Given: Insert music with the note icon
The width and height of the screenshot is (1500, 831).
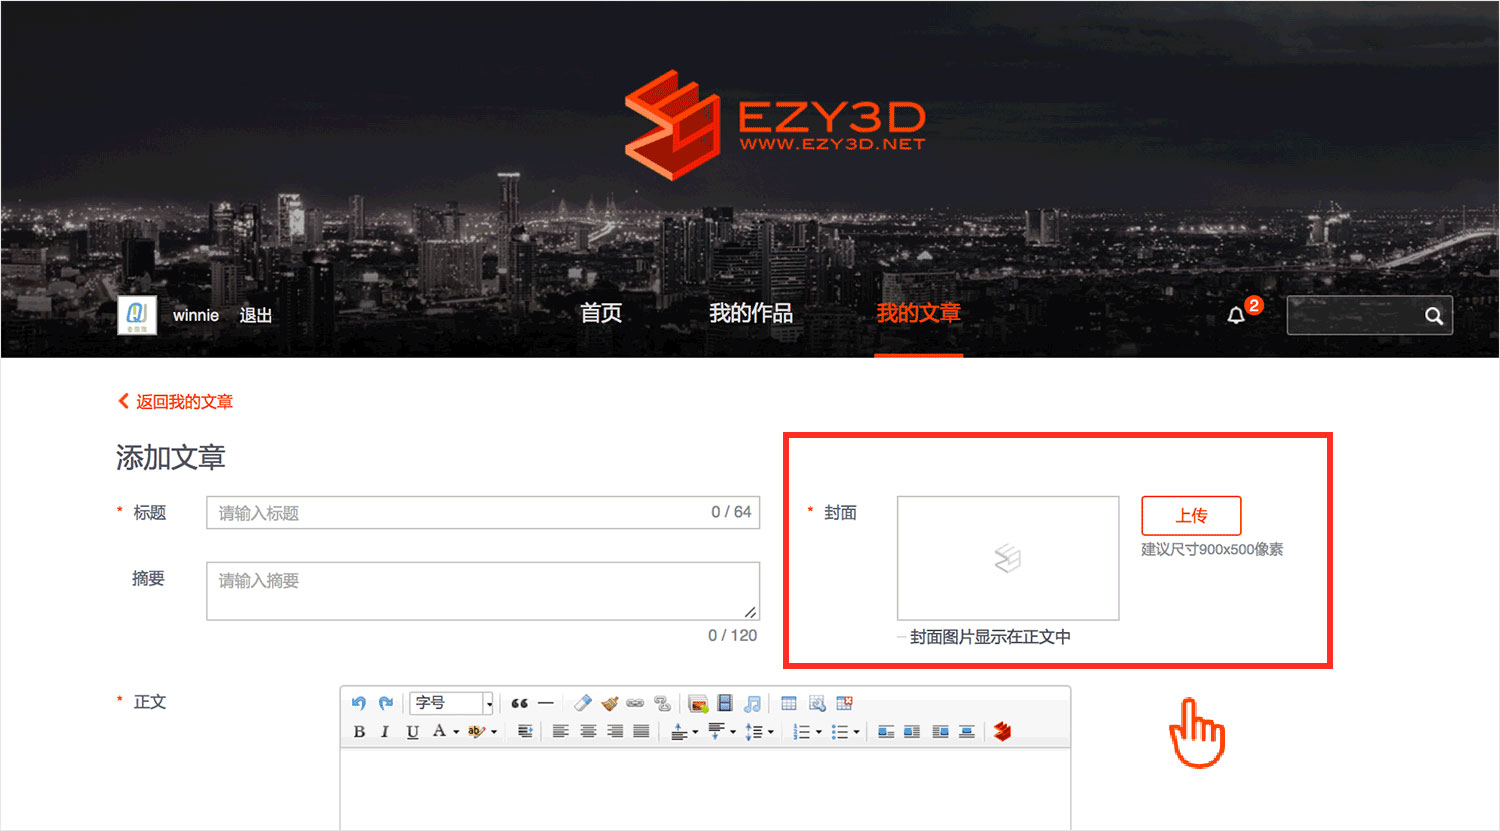Looking at the screenshot, I should pos(752,704).
